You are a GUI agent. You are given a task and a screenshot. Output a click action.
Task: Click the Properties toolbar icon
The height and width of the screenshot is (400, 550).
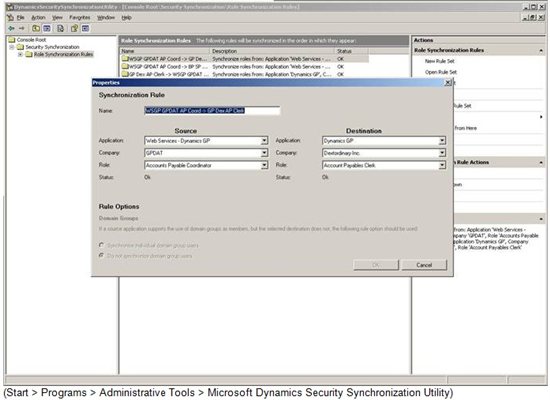[74, 28]
